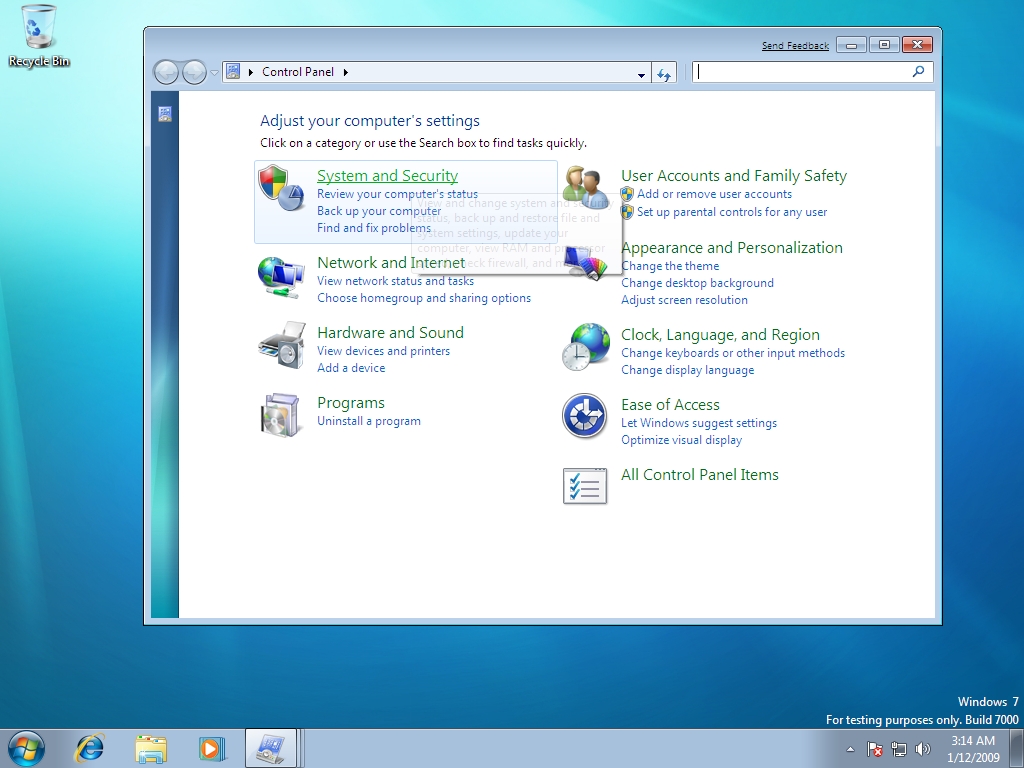
Task: Launch Internet Explorer from the taskbar
Action: click(89, 748)
